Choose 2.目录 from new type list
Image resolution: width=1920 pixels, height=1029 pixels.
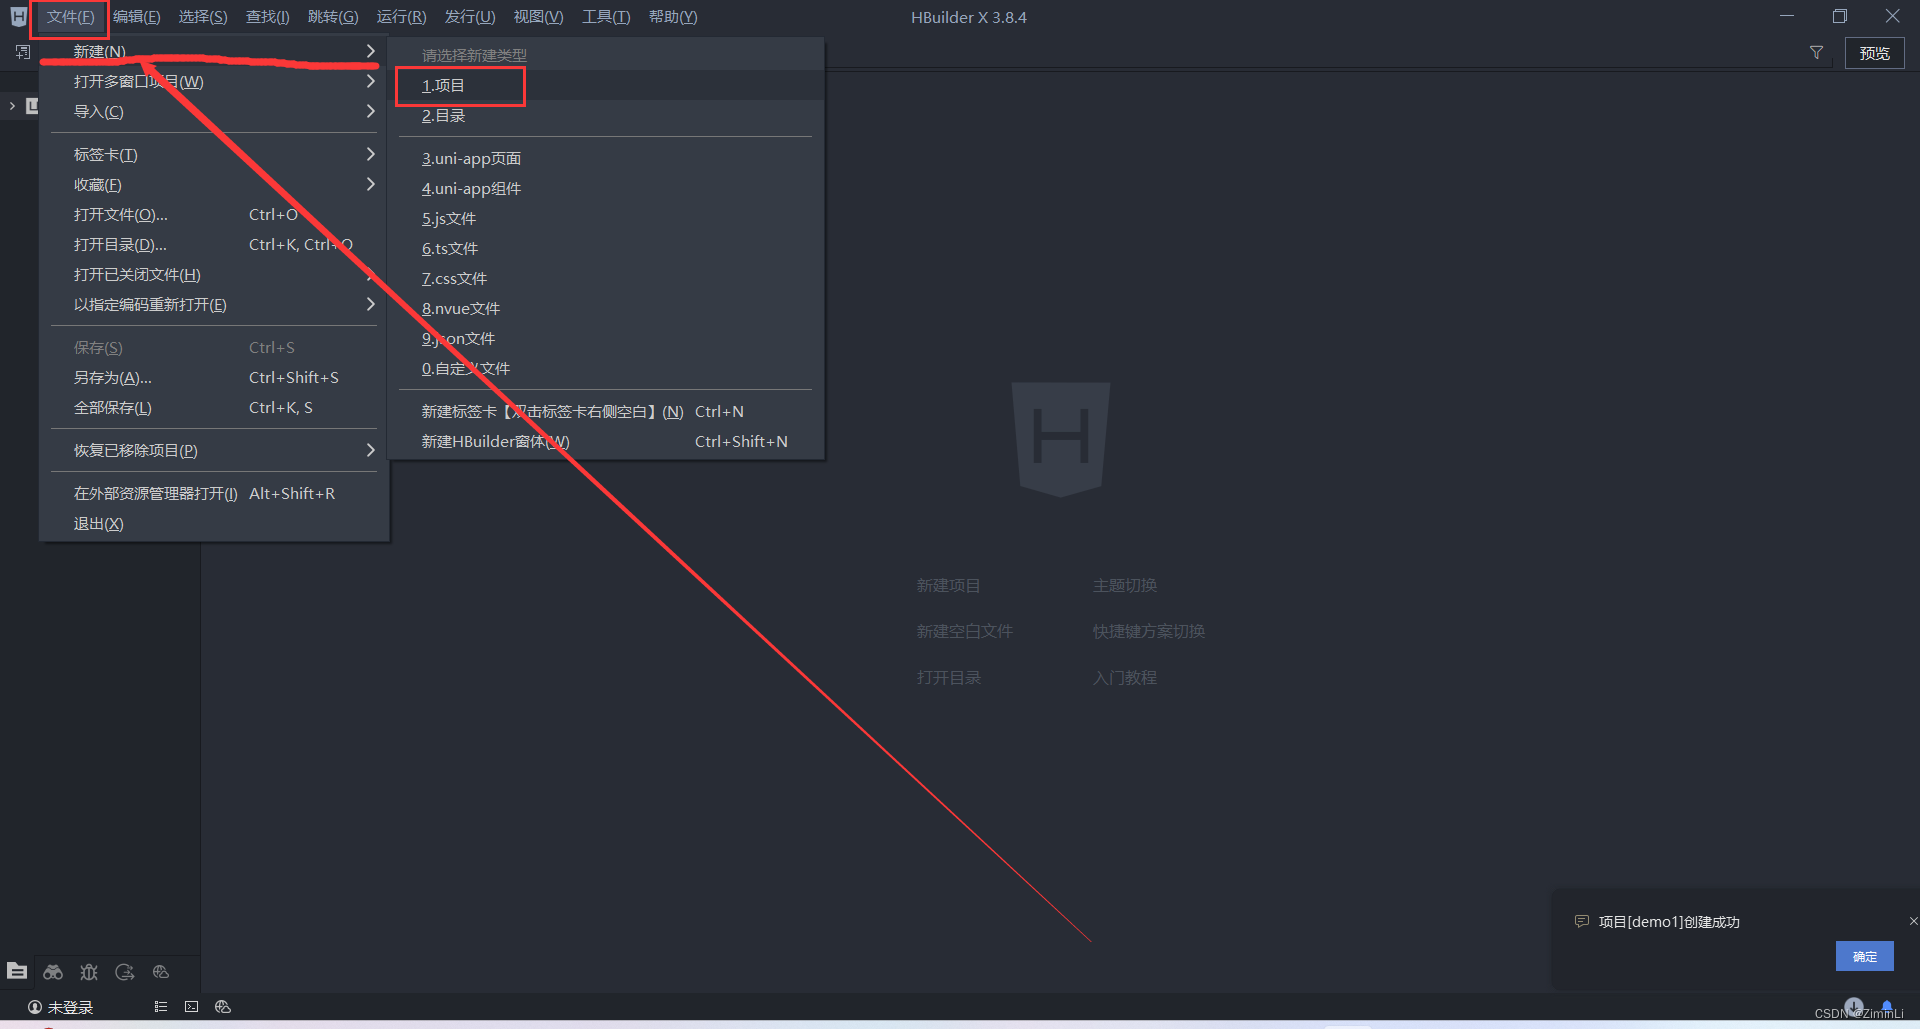coord(605,115)
